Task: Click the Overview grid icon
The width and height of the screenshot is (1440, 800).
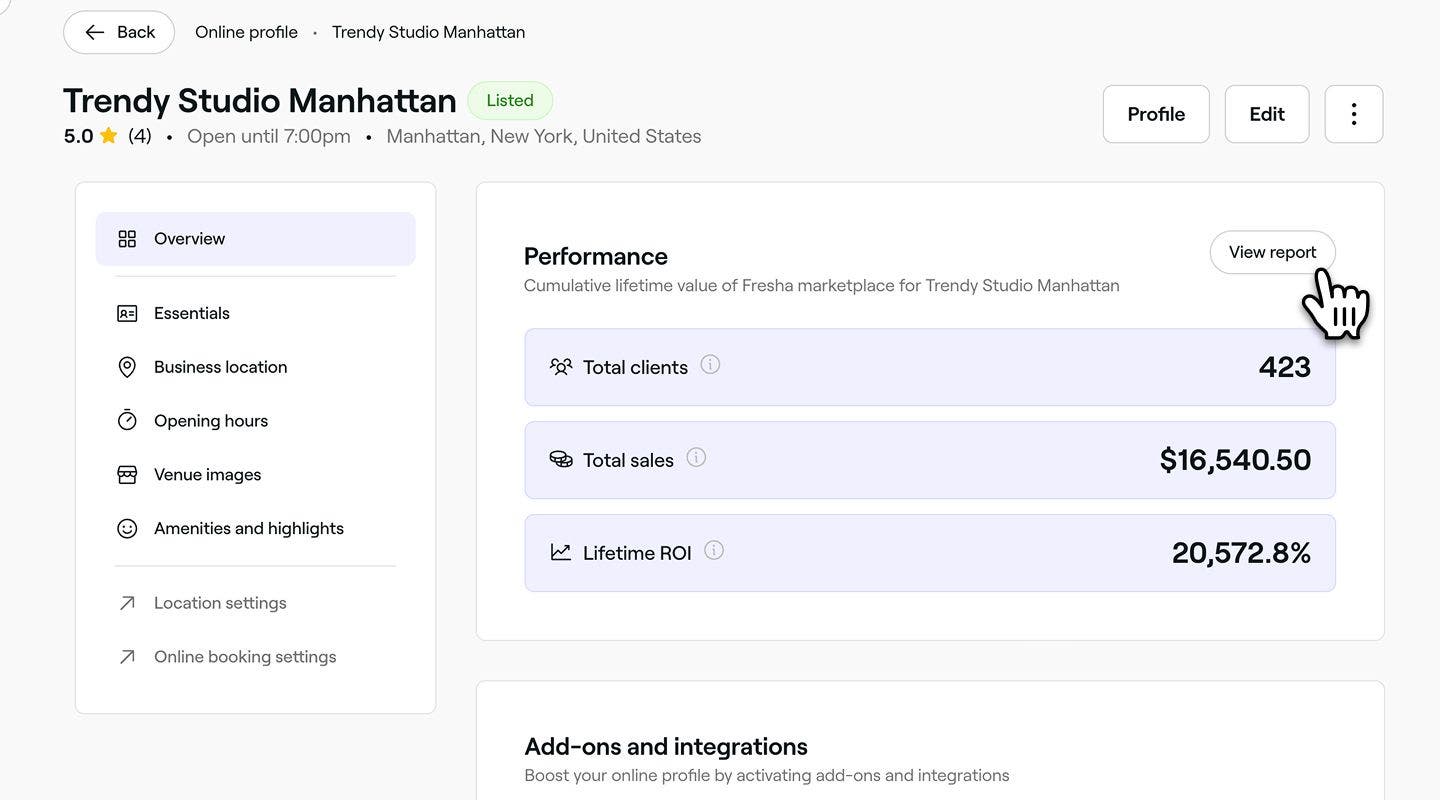Action: coord(127,239)
